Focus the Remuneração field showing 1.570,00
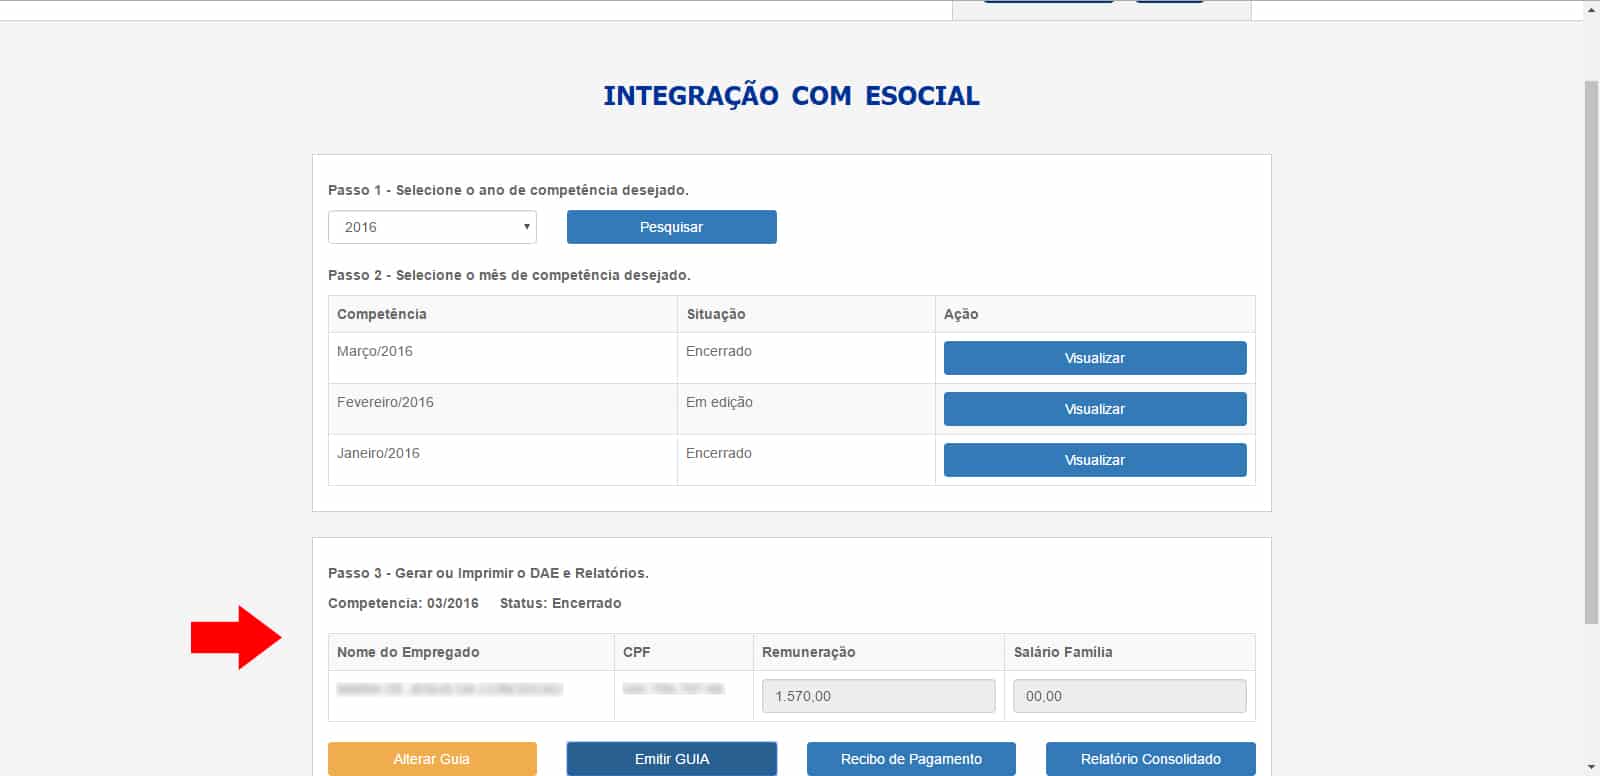The image size is (1600, 776). (x=878, y=696)
